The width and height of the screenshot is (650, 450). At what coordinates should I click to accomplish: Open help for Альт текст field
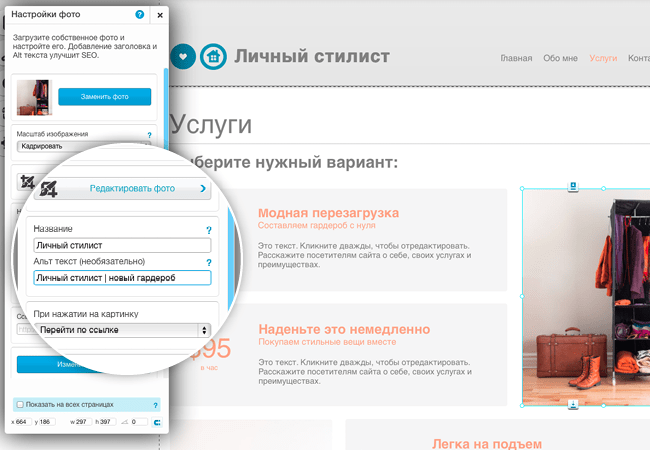pyautogui.click(x=209, y=262)
